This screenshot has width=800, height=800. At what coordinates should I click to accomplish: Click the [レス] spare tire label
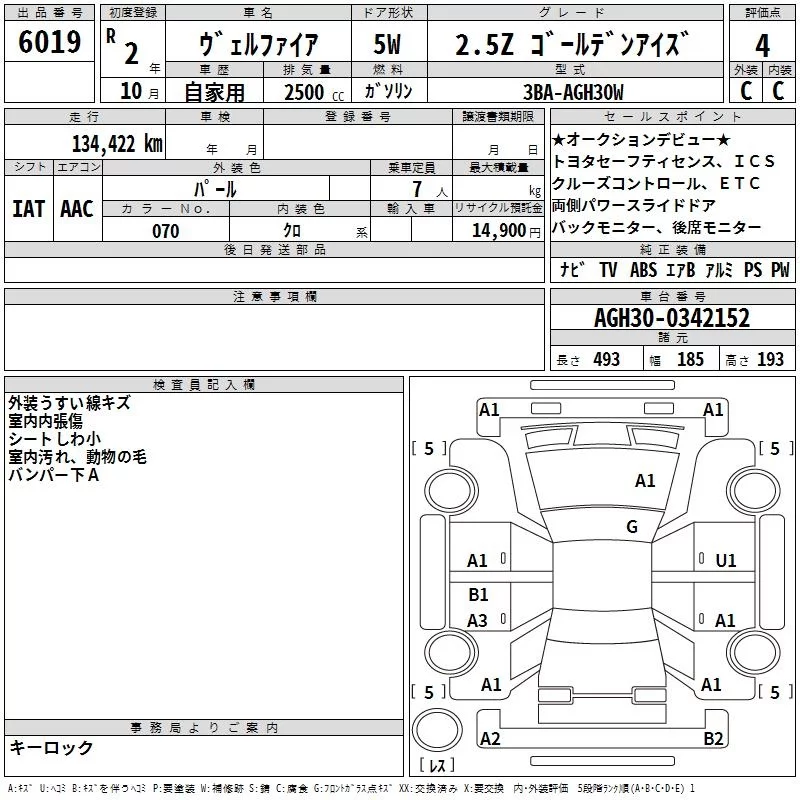(437, 765)
